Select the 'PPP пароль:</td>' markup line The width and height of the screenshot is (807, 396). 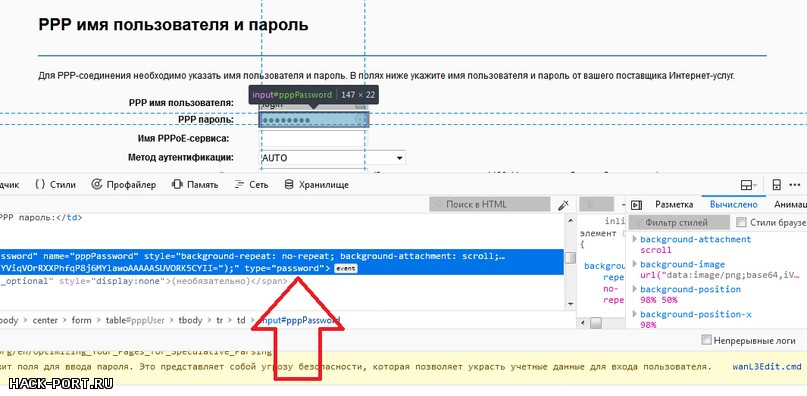point(41,217)
